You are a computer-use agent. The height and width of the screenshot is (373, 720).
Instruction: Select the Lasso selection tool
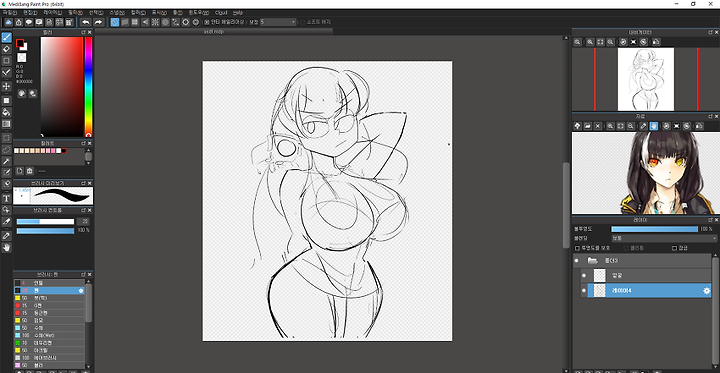(x=6, y=149)
